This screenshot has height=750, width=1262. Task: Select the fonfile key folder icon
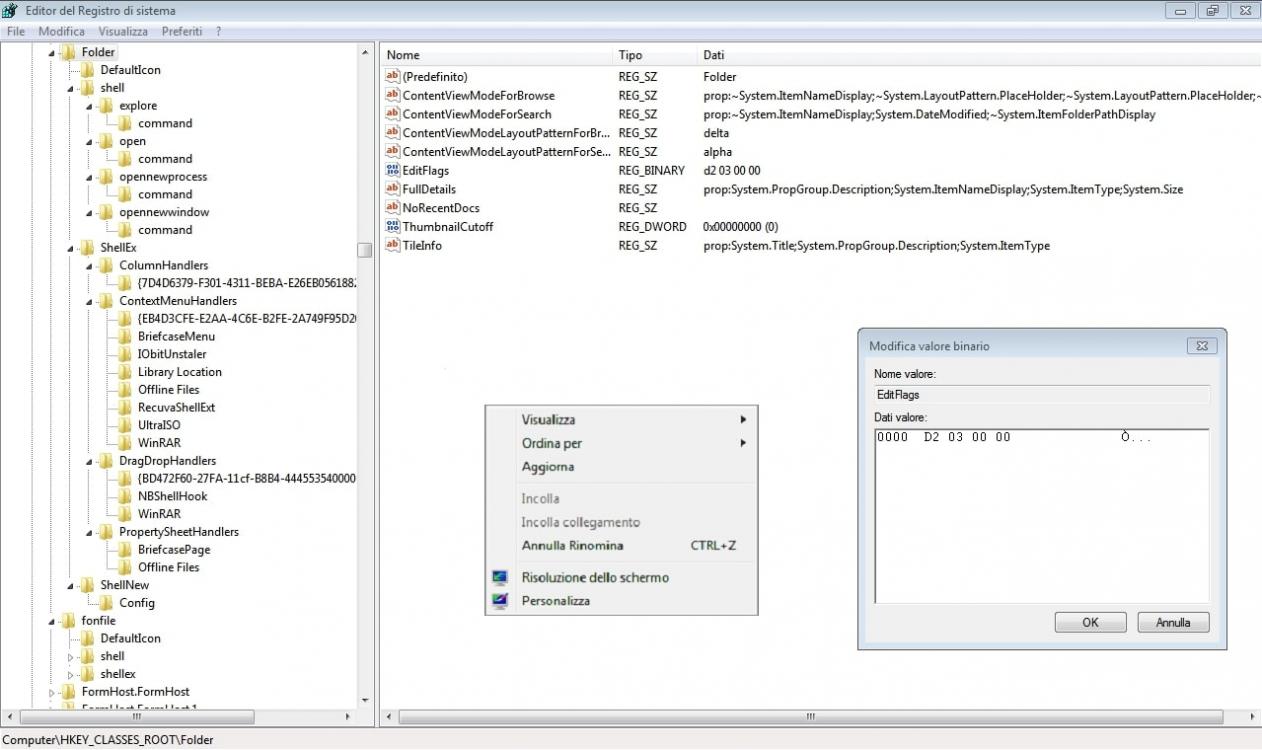point(68,621)
